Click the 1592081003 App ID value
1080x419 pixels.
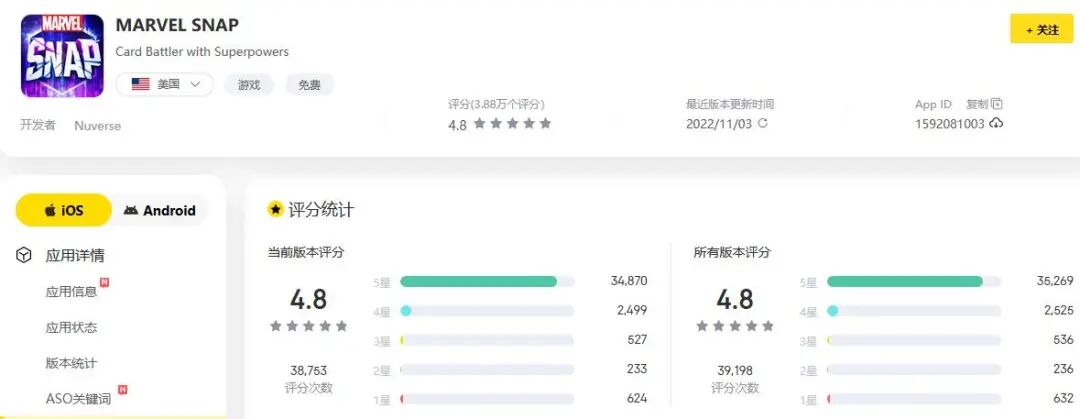(949, 125)
